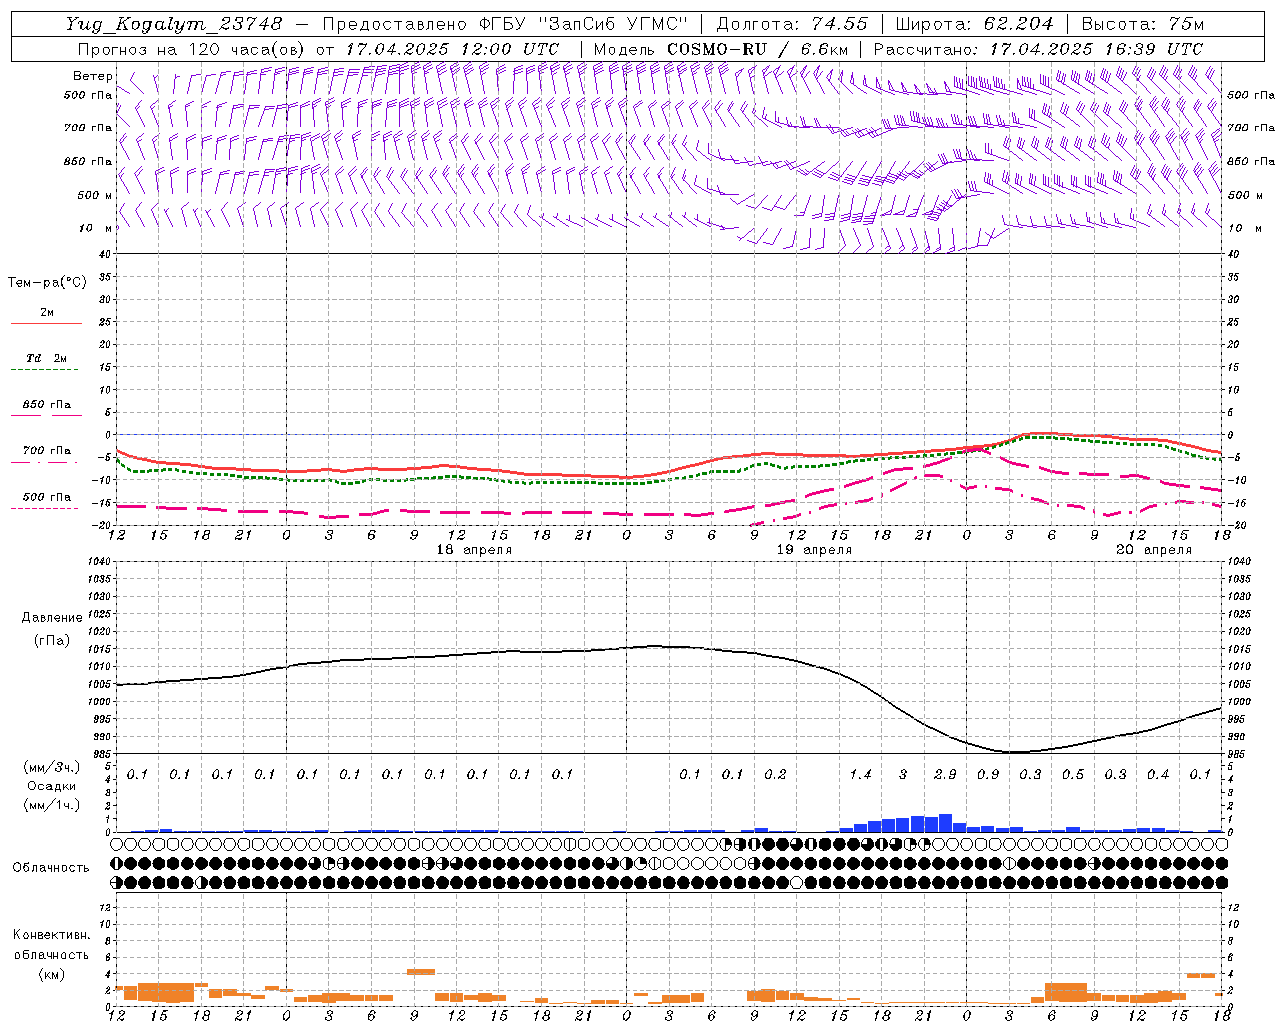Viewport: 1280px width, 1024px height.
Task: Select the latitude value Широта: 62.204
Action: coord(974,24)
